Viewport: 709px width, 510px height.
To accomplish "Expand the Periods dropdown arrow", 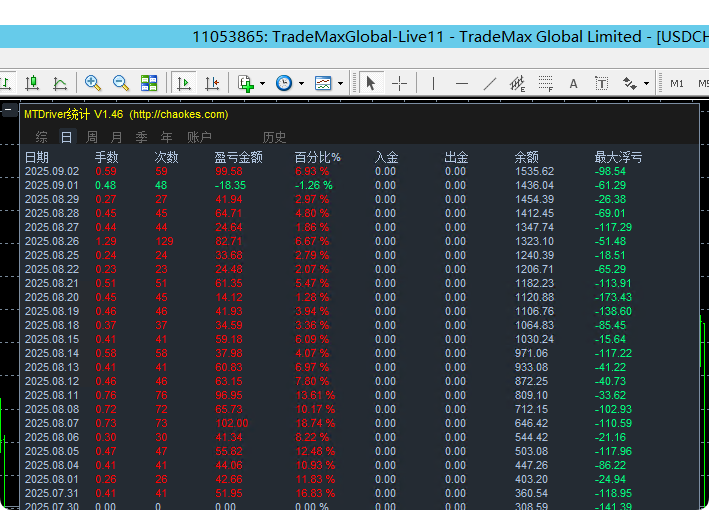I will [x=301, y=84].
